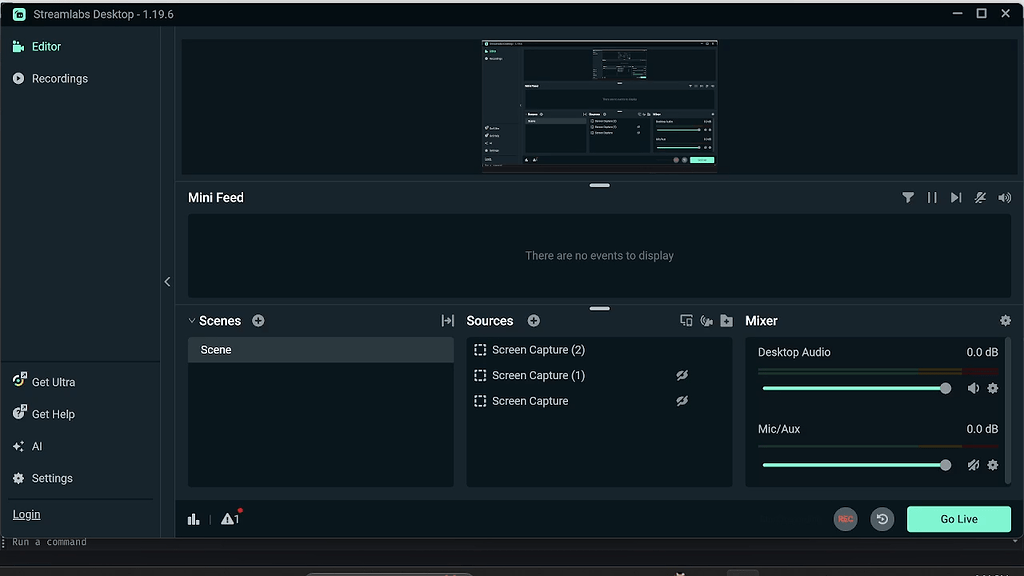Unmute the Mic/Aux audio channel
This screenshot has width=1024, height=576.
(x=973, y=465)
